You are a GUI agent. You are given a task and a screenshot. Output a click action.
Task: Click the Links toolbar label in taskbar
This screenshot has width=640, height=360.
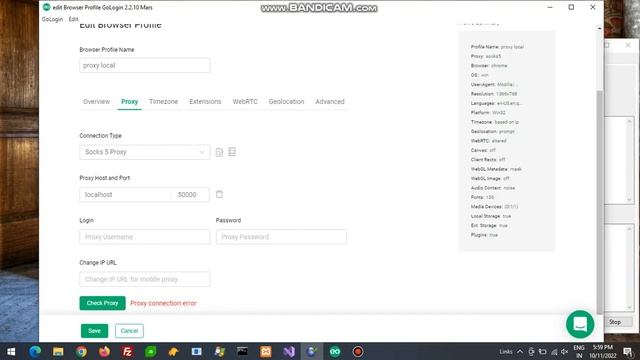coord(506,351)
